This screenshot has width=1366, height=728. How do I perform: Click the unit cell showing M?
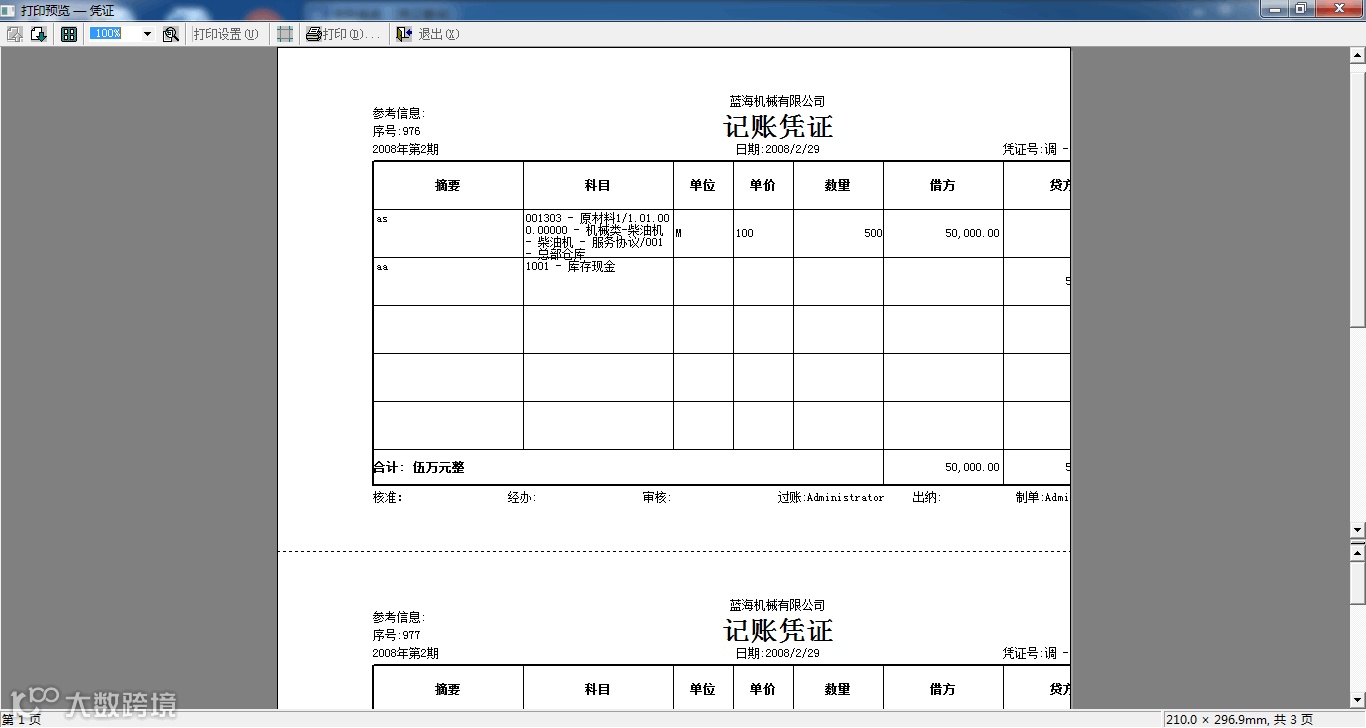(x=703, y=233)
